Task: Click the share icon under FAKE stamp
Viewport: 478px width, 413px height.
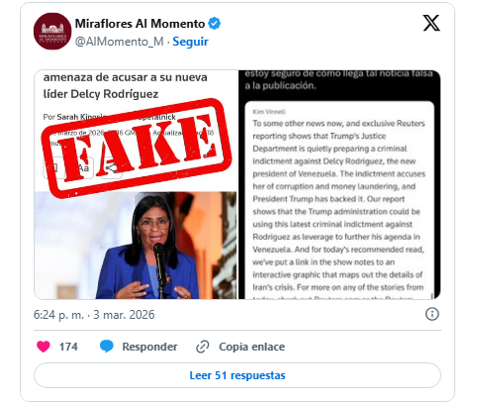Action: pos(112,168)
